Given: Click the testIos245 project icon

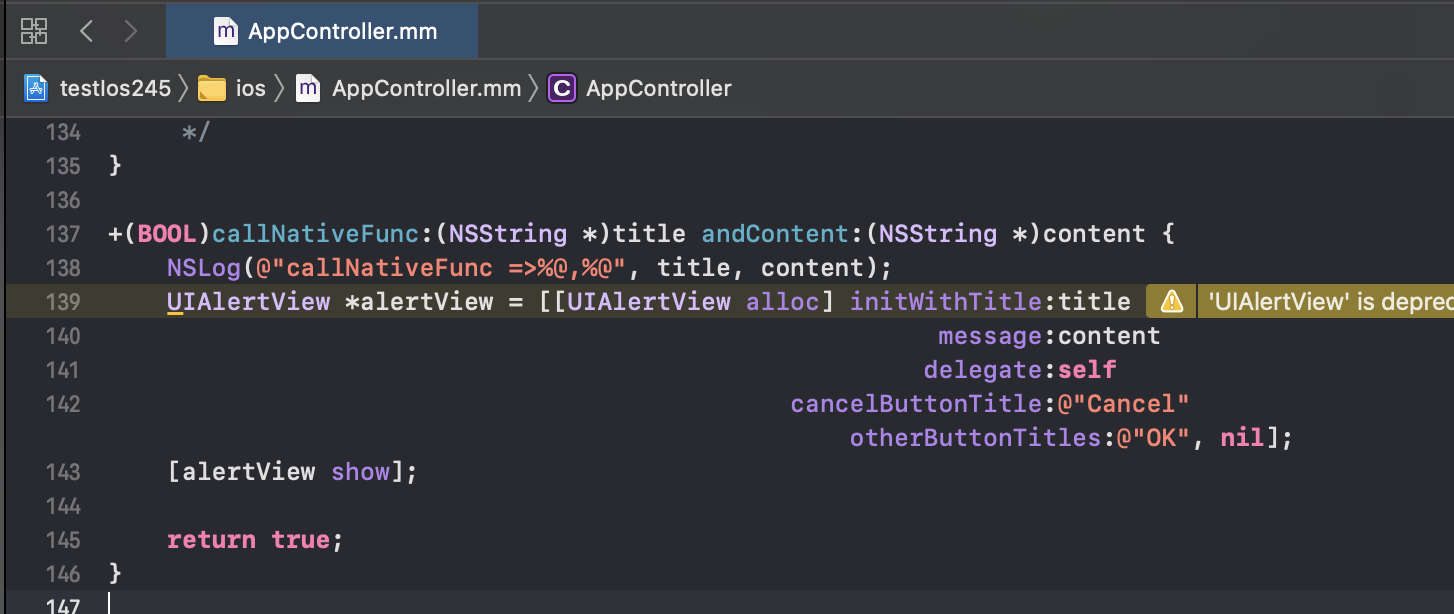Looking at the screenshot, I should (37, 89).
